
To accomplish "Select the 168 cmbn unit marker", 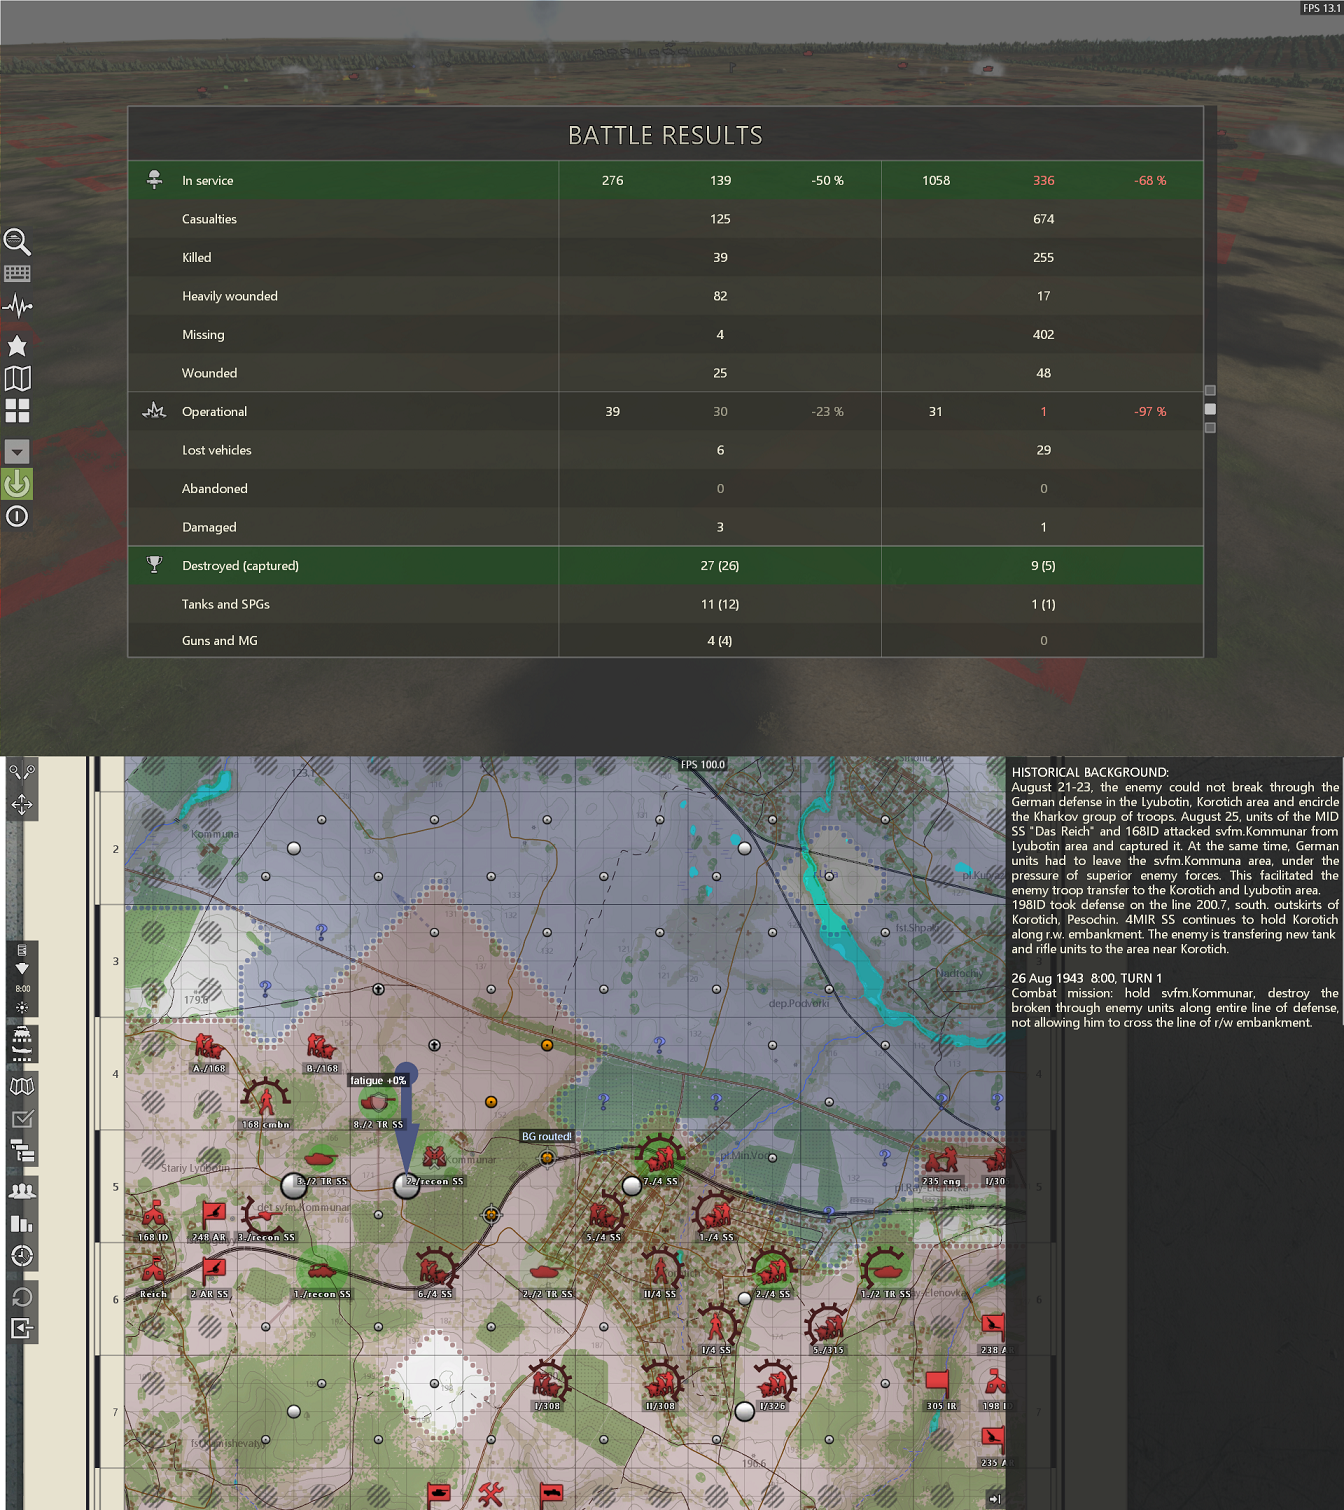I will [x=266, y=1102].
